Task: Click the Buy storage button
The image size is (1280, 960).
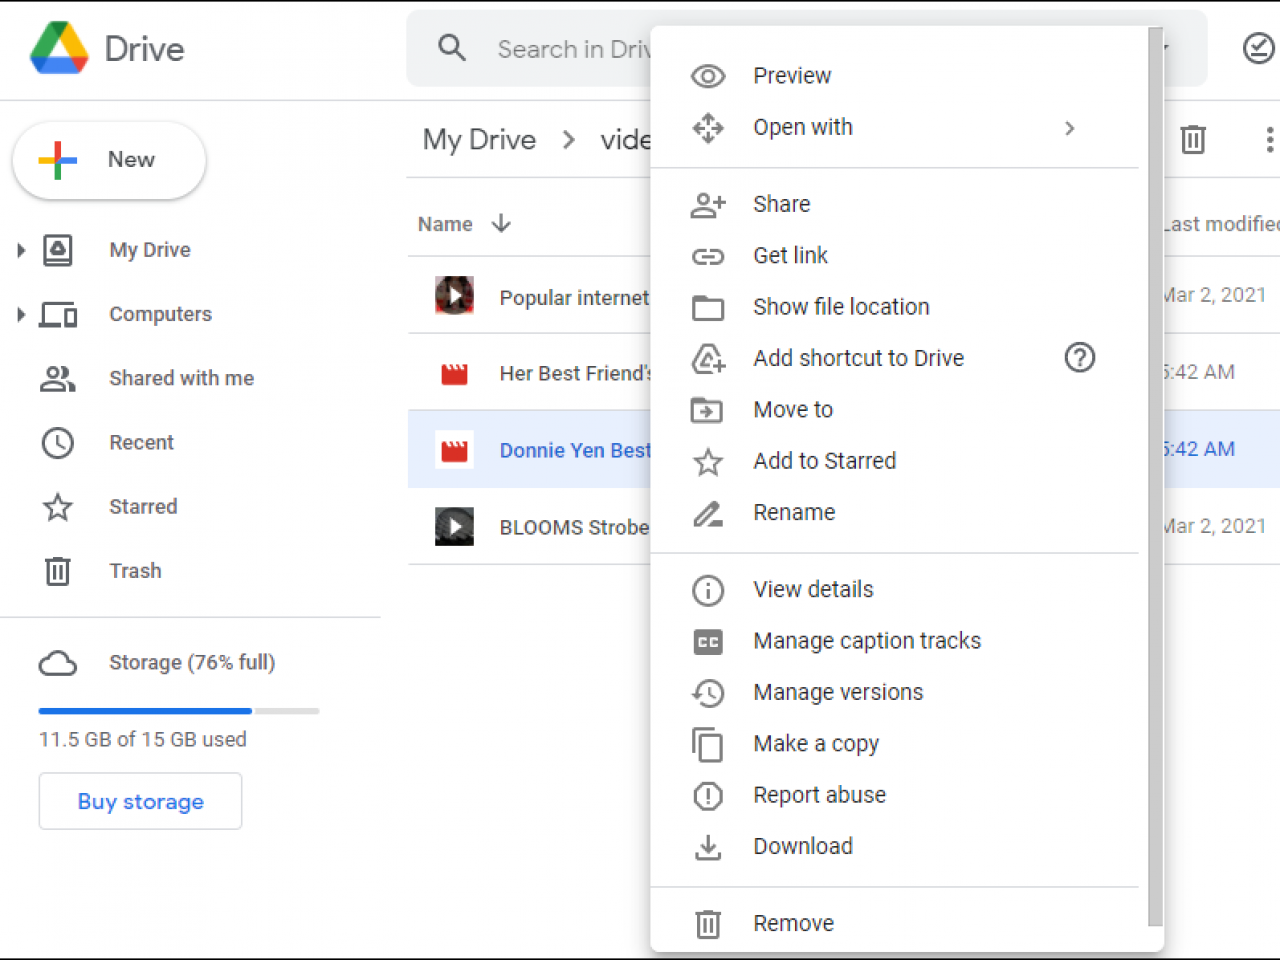Action: click(x=140, y=801)
